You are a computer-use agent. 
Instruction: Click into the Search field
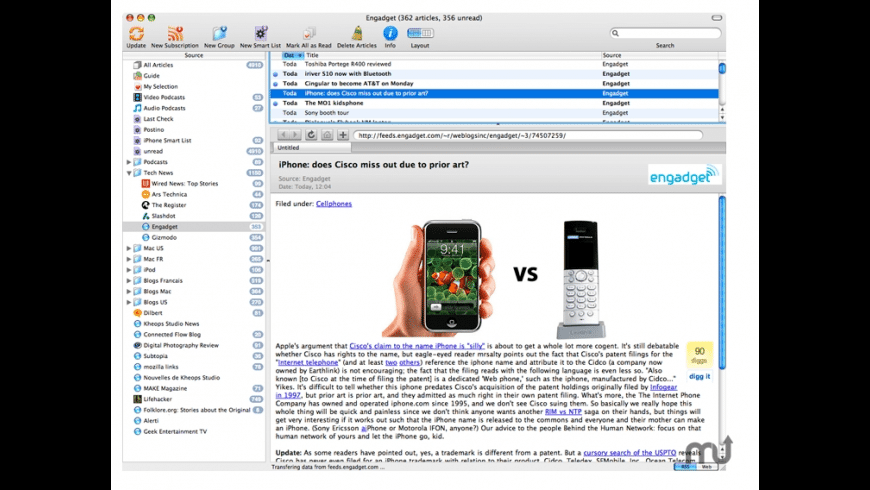click(x=665, y=33)
